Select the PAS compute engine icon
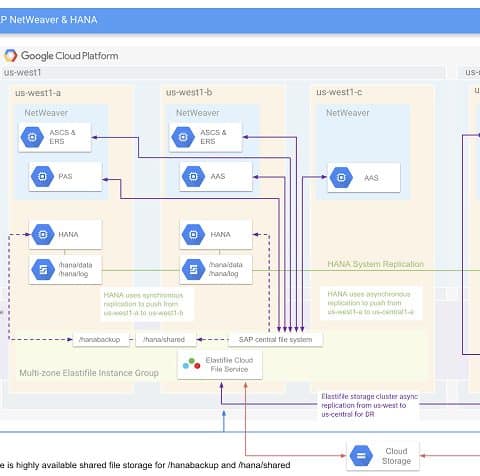 (42, 176)
